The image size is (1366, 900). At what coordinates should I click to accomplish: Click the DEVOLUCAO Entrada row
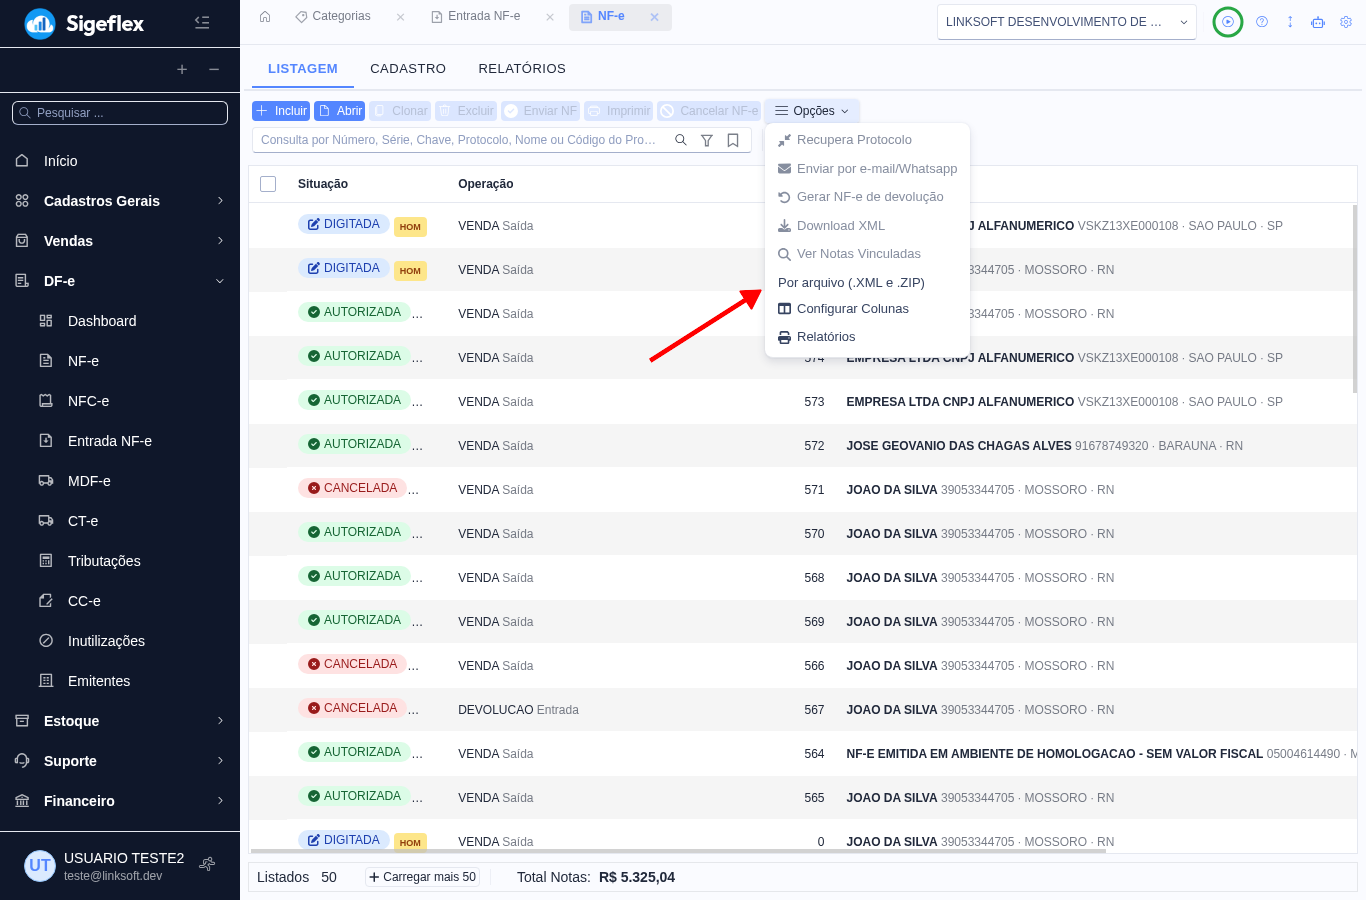[x=803, y=710]
